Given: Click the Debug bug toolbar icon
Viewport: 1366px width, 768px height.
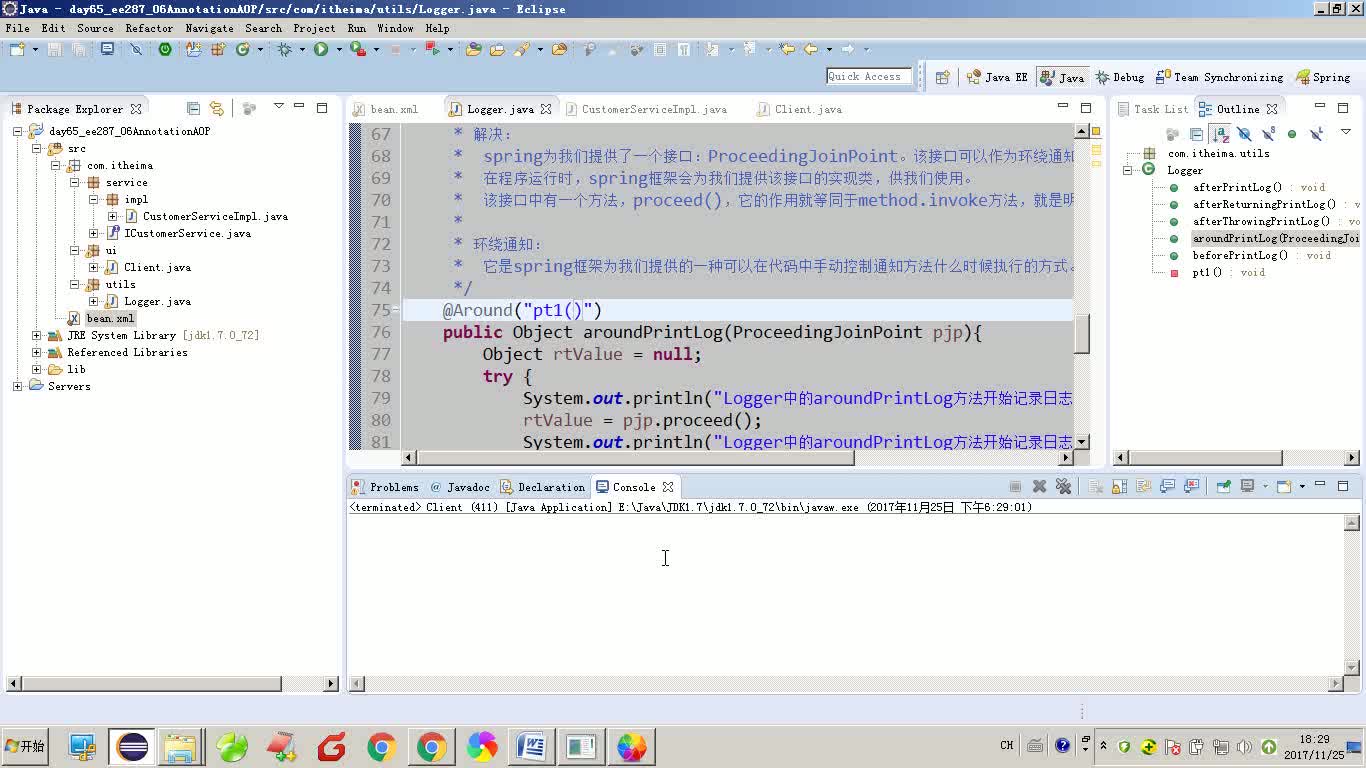Looking at the screenshot, I should click(x=285, y=49).
